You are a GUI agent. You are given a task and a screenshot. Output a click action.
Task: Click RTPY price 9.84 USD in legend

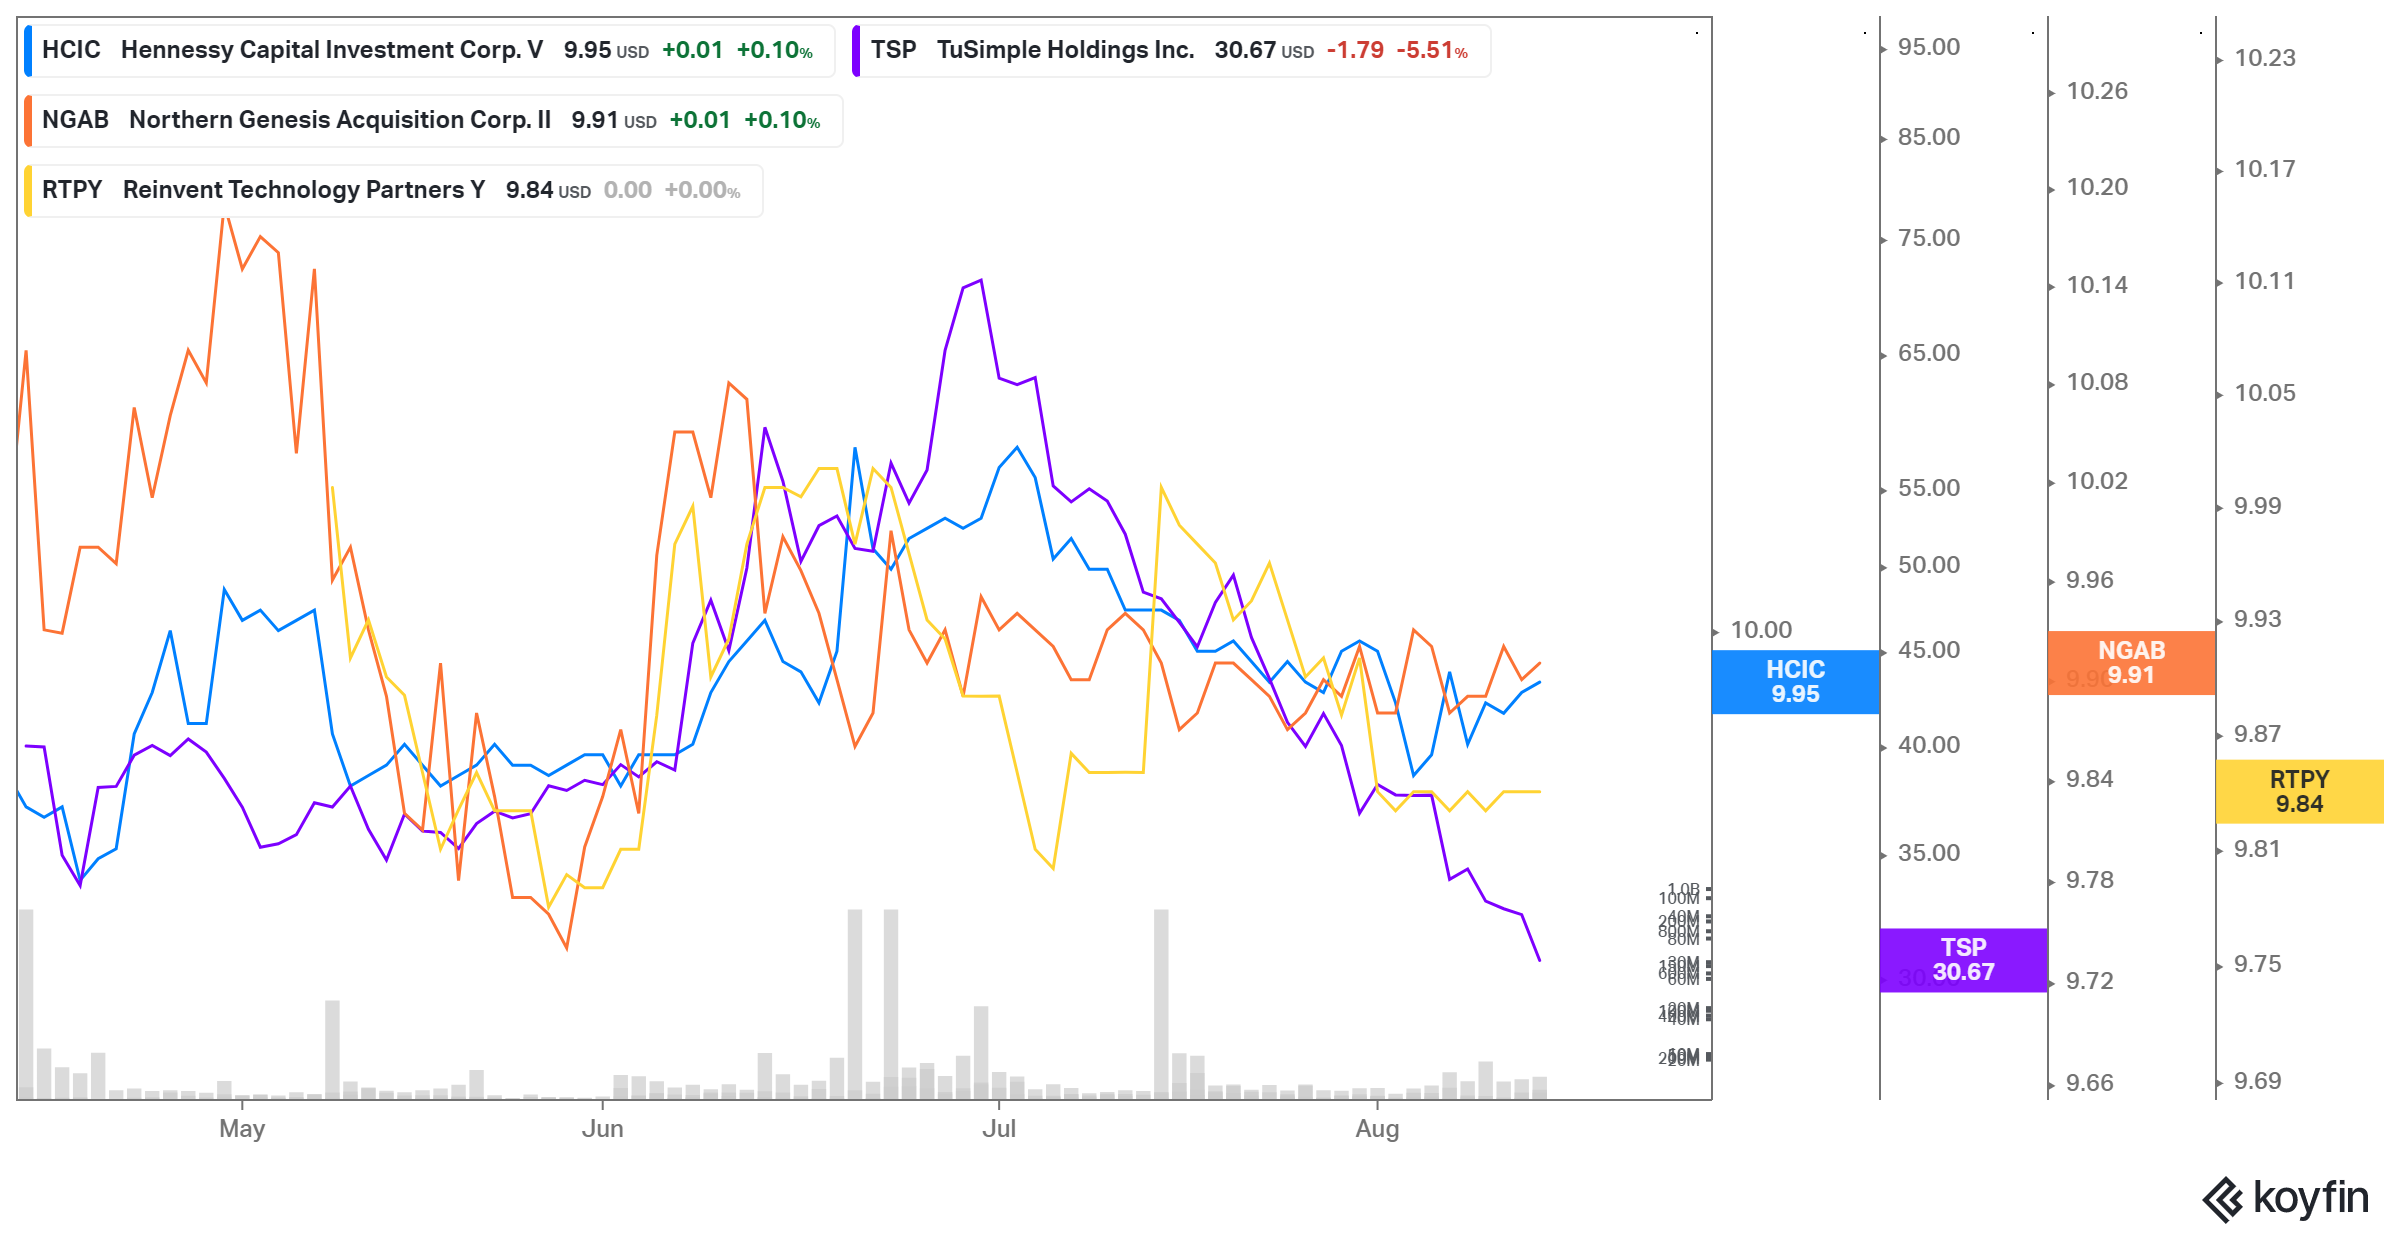pyautogui.click(x=548, y=190)
